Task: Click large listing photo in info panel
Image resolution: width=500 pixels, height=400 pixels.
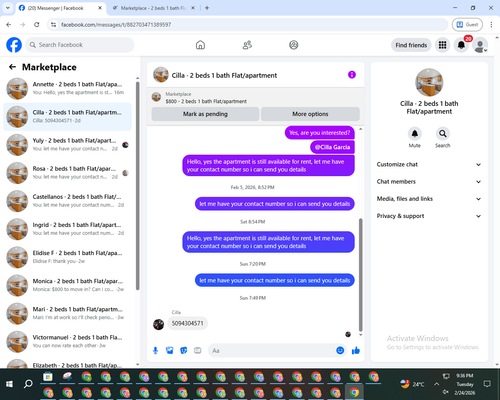Action: (x=429, y=82)
